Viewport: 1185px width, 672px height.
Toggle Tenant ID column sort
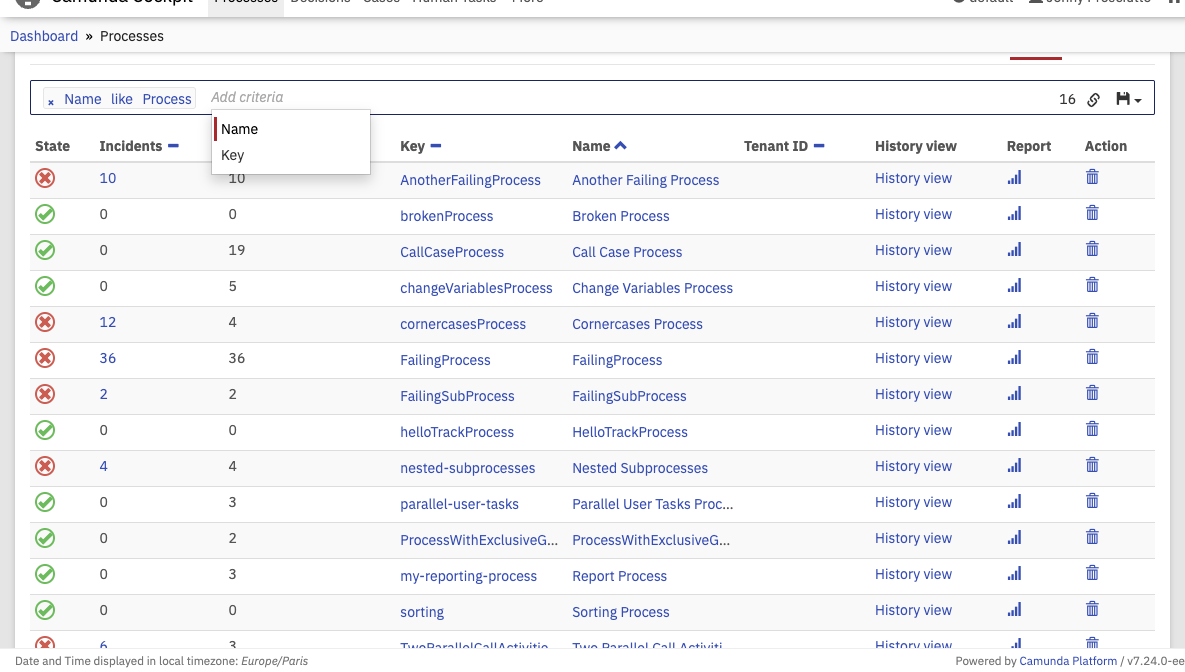pos(819,146)
